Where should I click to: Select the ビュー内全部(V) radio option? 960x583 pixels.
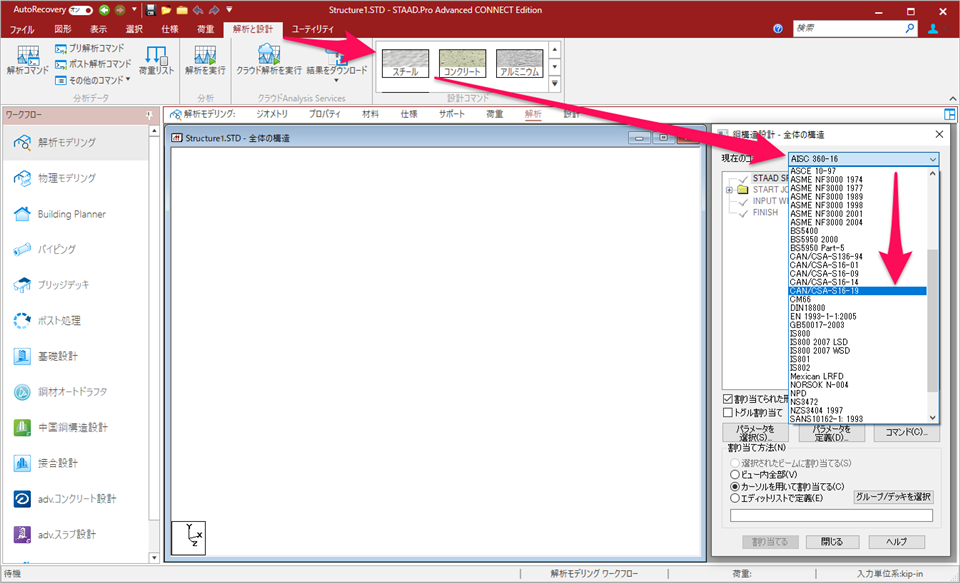click(x=735, y=475)
